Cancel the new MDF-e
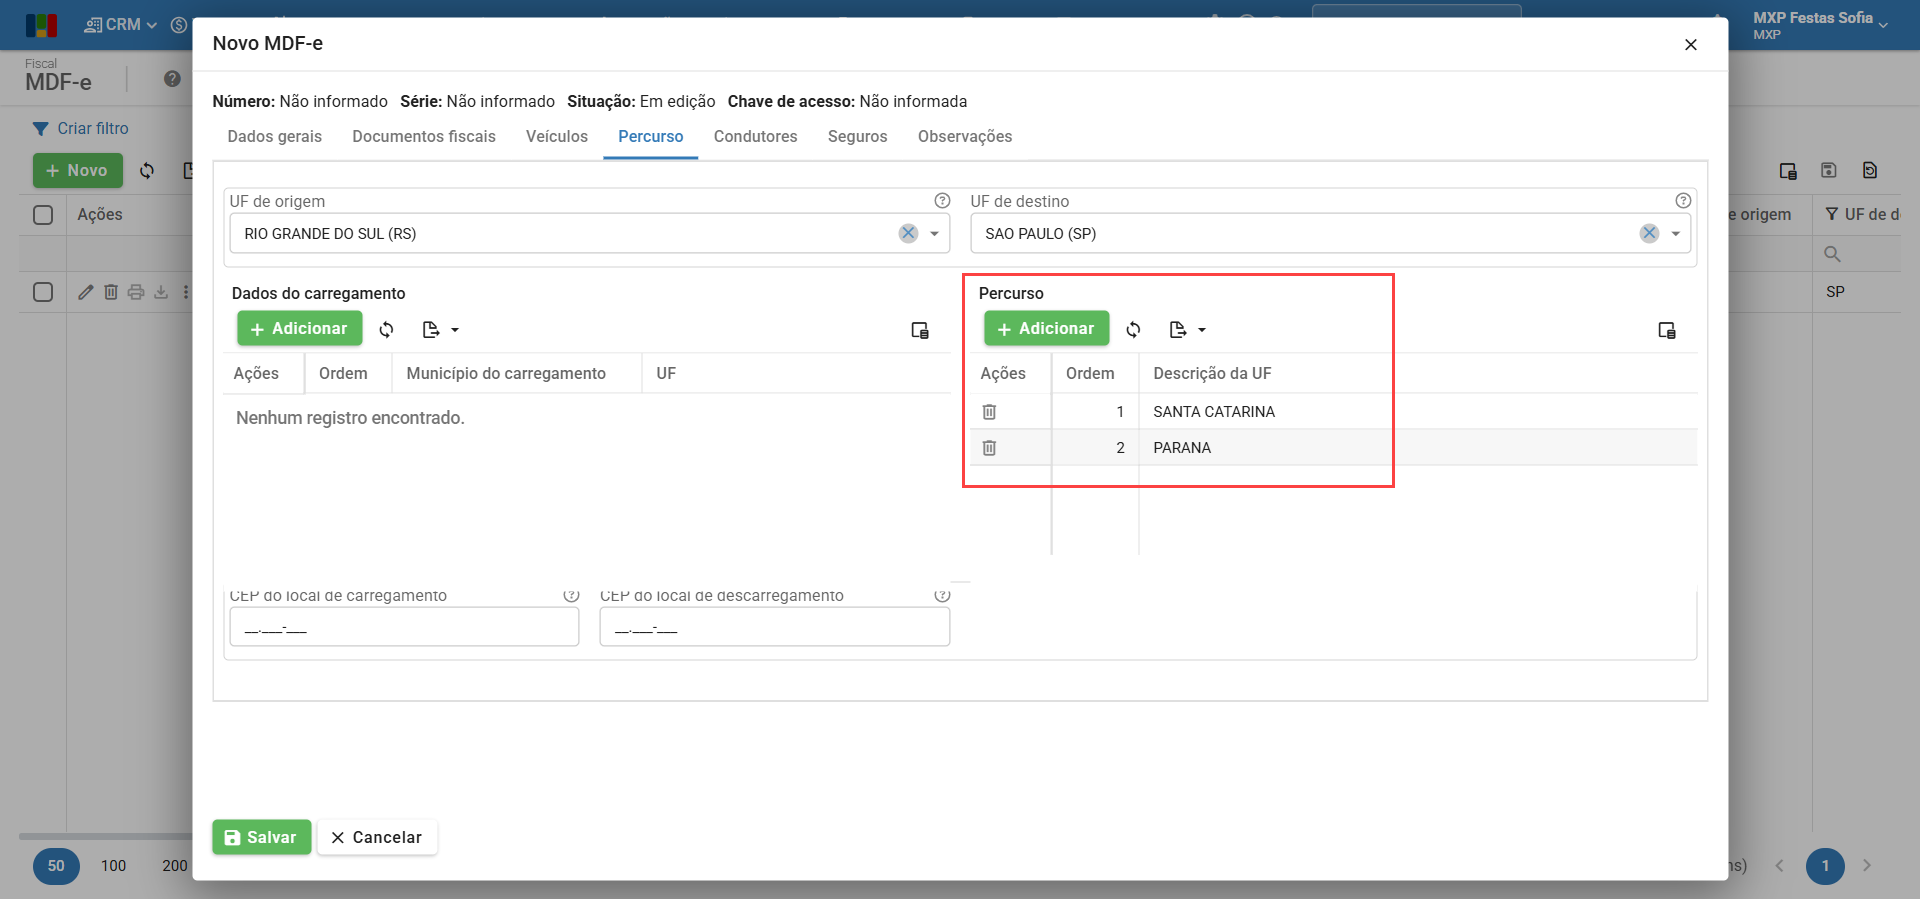The height and width of the screenshot is (899, 1920). pos(377,838)
